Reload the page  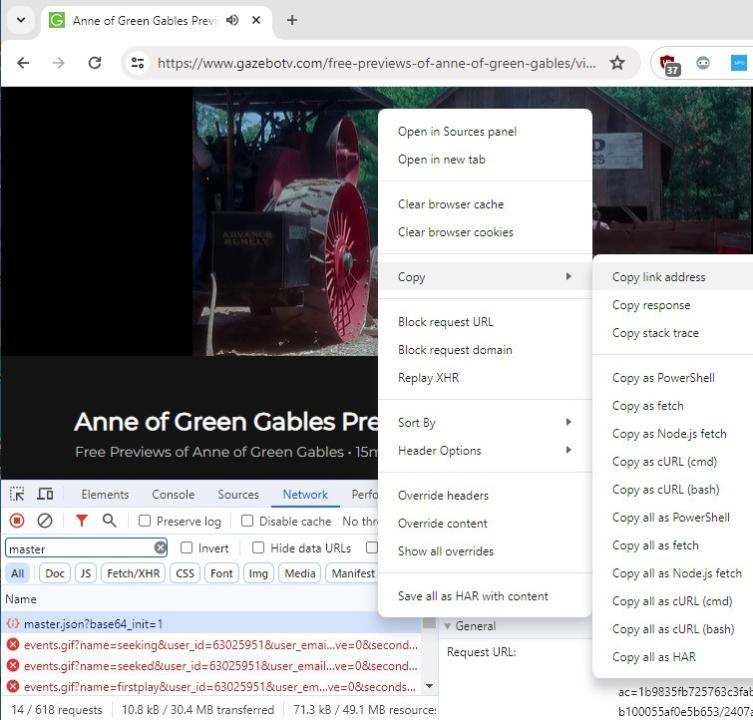(95, 63)
